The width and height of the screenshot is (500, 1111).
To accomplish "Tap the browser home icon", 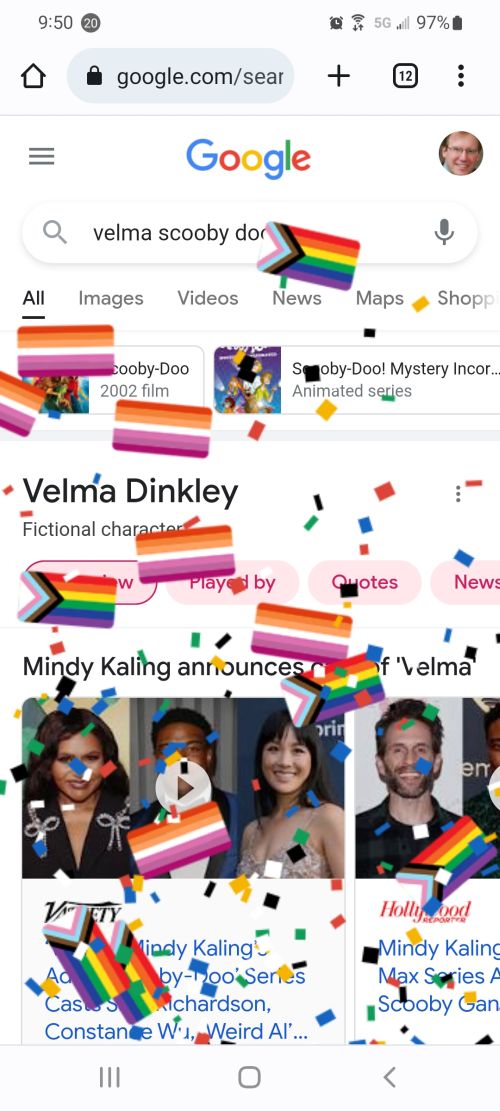I will point(33,76).
